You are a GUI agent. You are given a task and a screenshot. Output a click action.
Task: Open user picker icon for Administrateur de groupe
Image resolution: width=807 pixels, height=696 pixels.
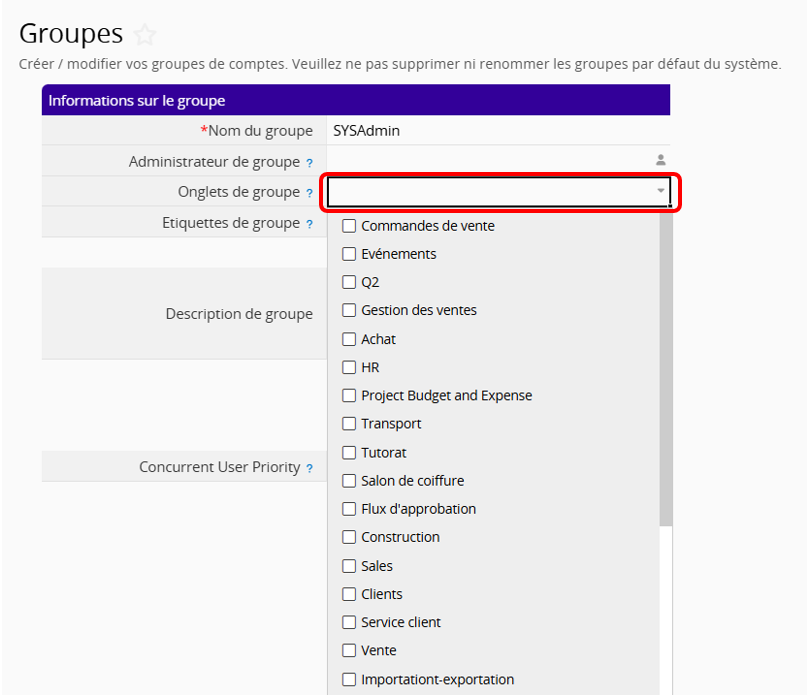click(x=661, y=160)
